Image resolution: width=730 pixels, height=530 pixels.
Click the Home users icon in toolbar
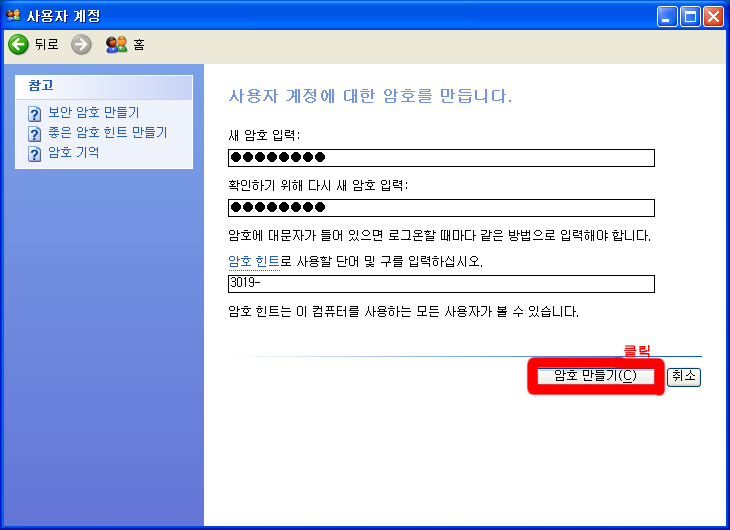click(x=116, y=44)
